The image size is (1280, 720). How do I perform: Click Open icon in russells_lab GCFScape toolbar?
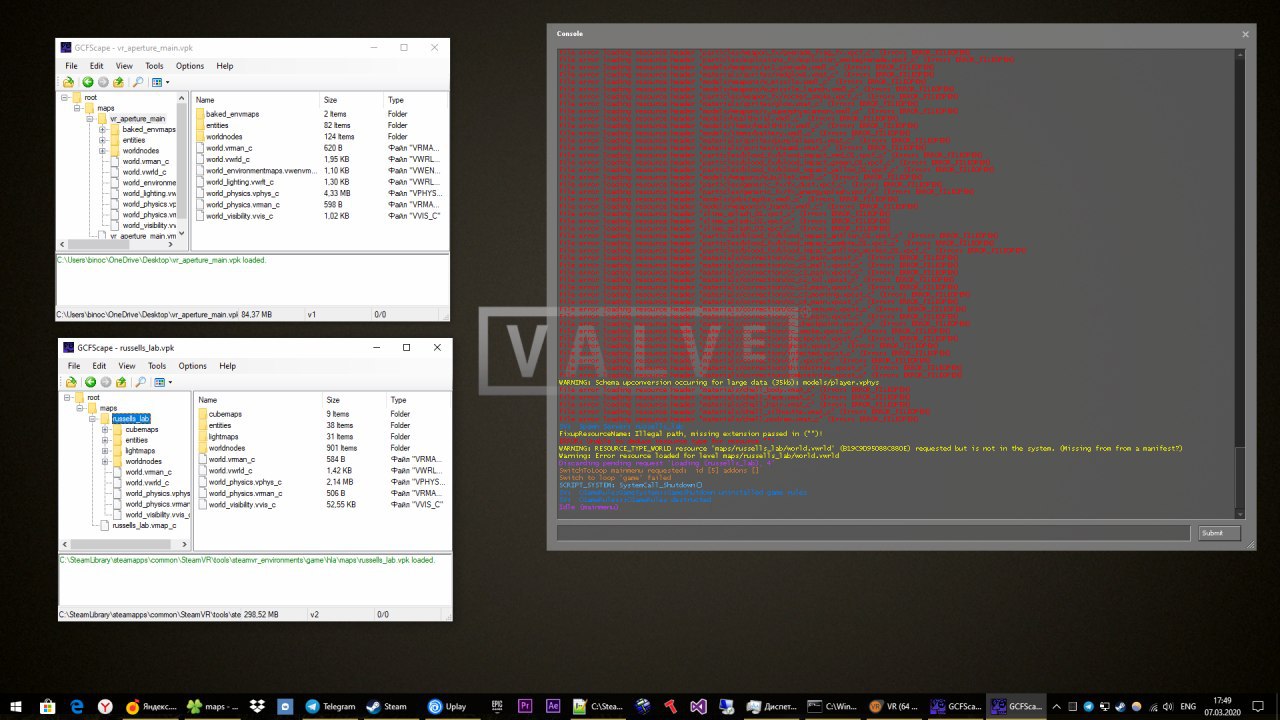coord(71,382)
